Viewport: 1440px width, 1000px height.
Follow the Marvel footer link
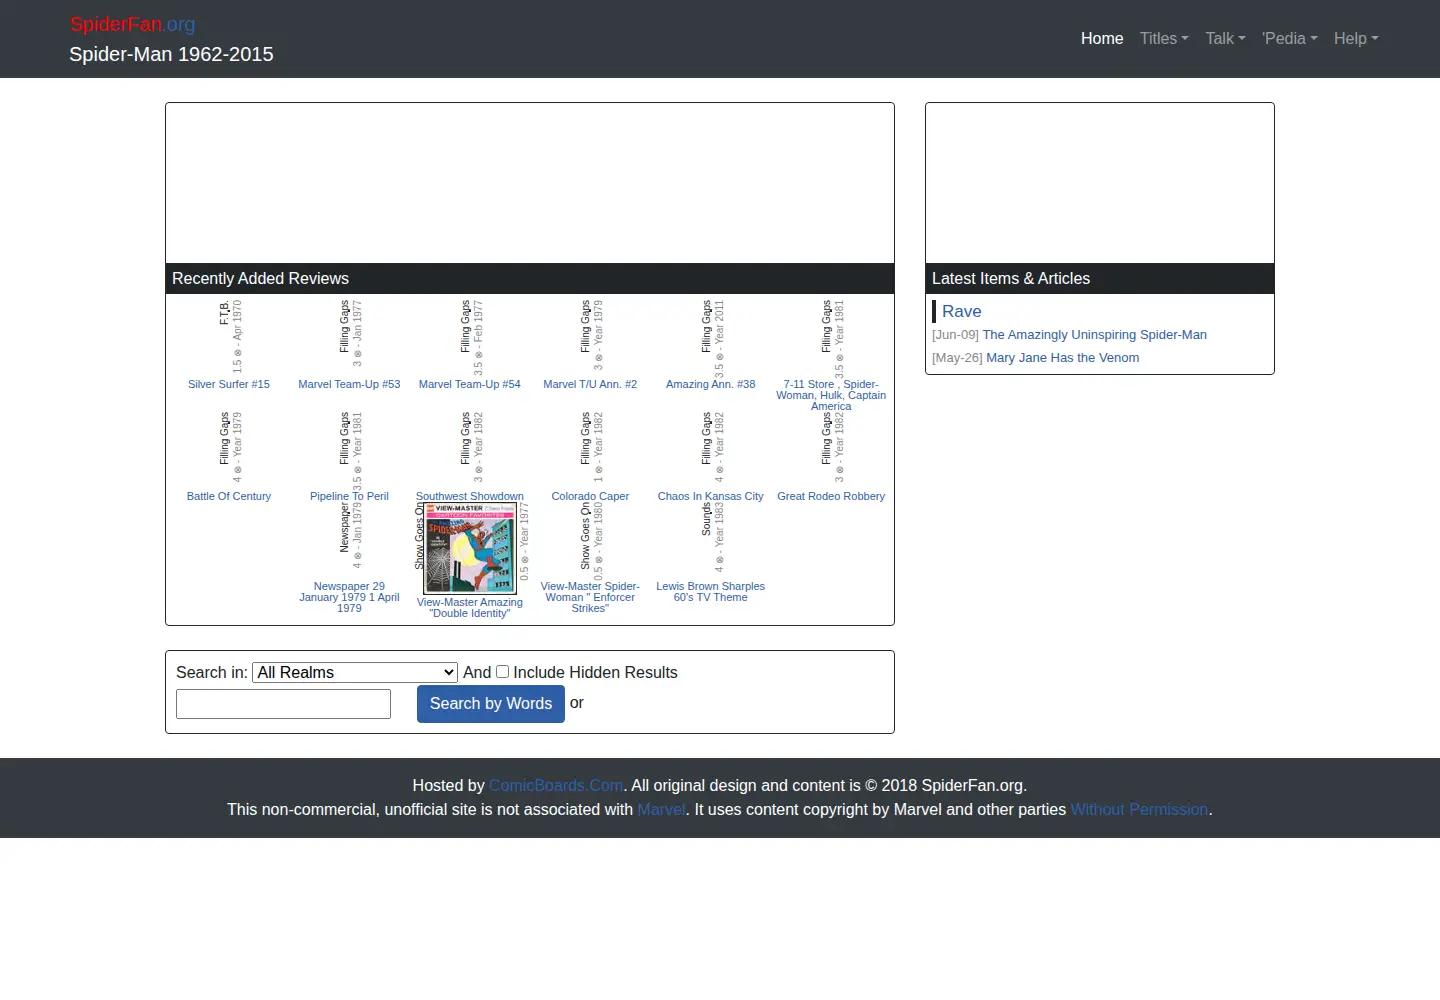(661, 810)
